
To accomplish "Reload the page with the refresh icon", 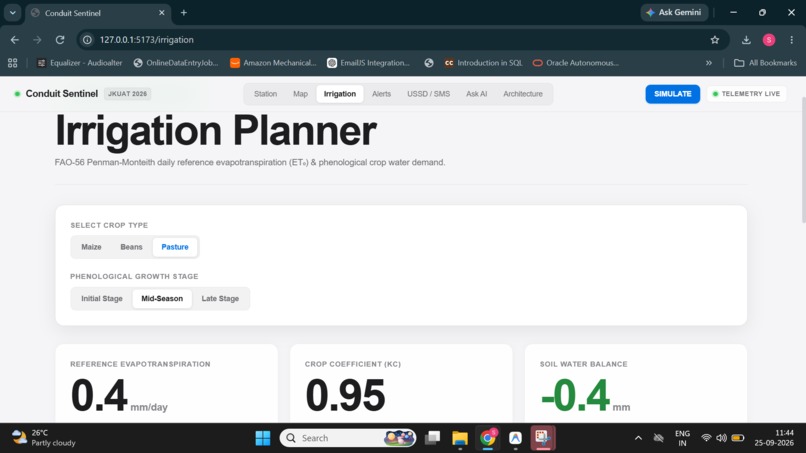I will (60, 40).
